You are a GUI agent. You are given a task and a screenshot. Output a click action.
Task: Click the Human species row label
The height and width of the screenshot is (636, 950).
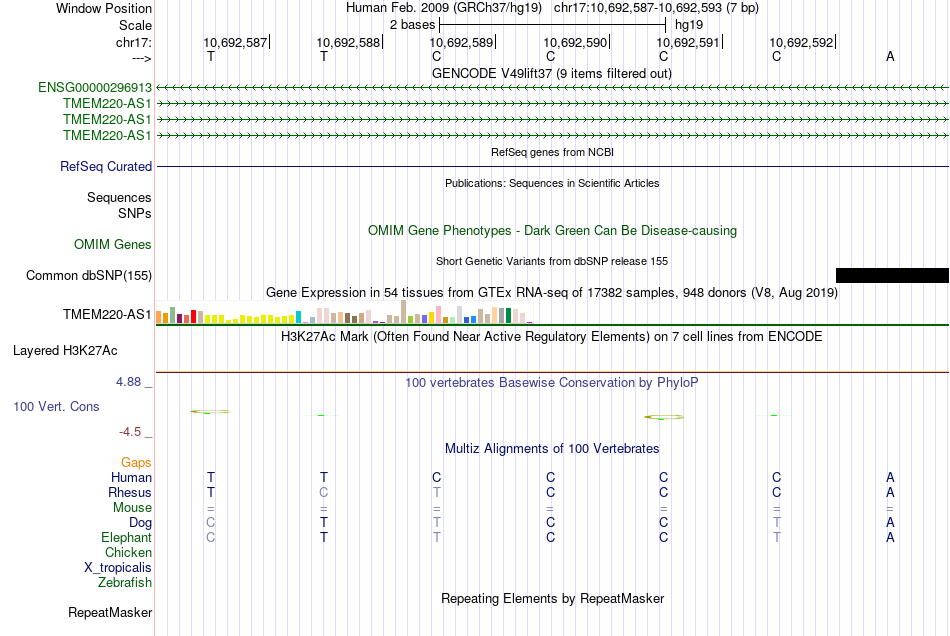click(x=131, y=478)
